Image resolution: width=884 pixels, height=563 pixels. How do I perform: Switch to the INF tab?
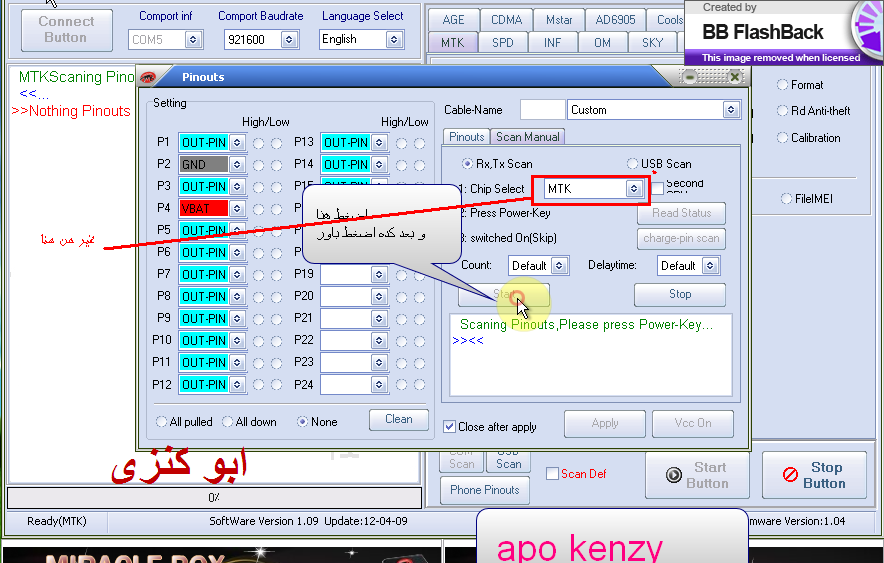552,43
